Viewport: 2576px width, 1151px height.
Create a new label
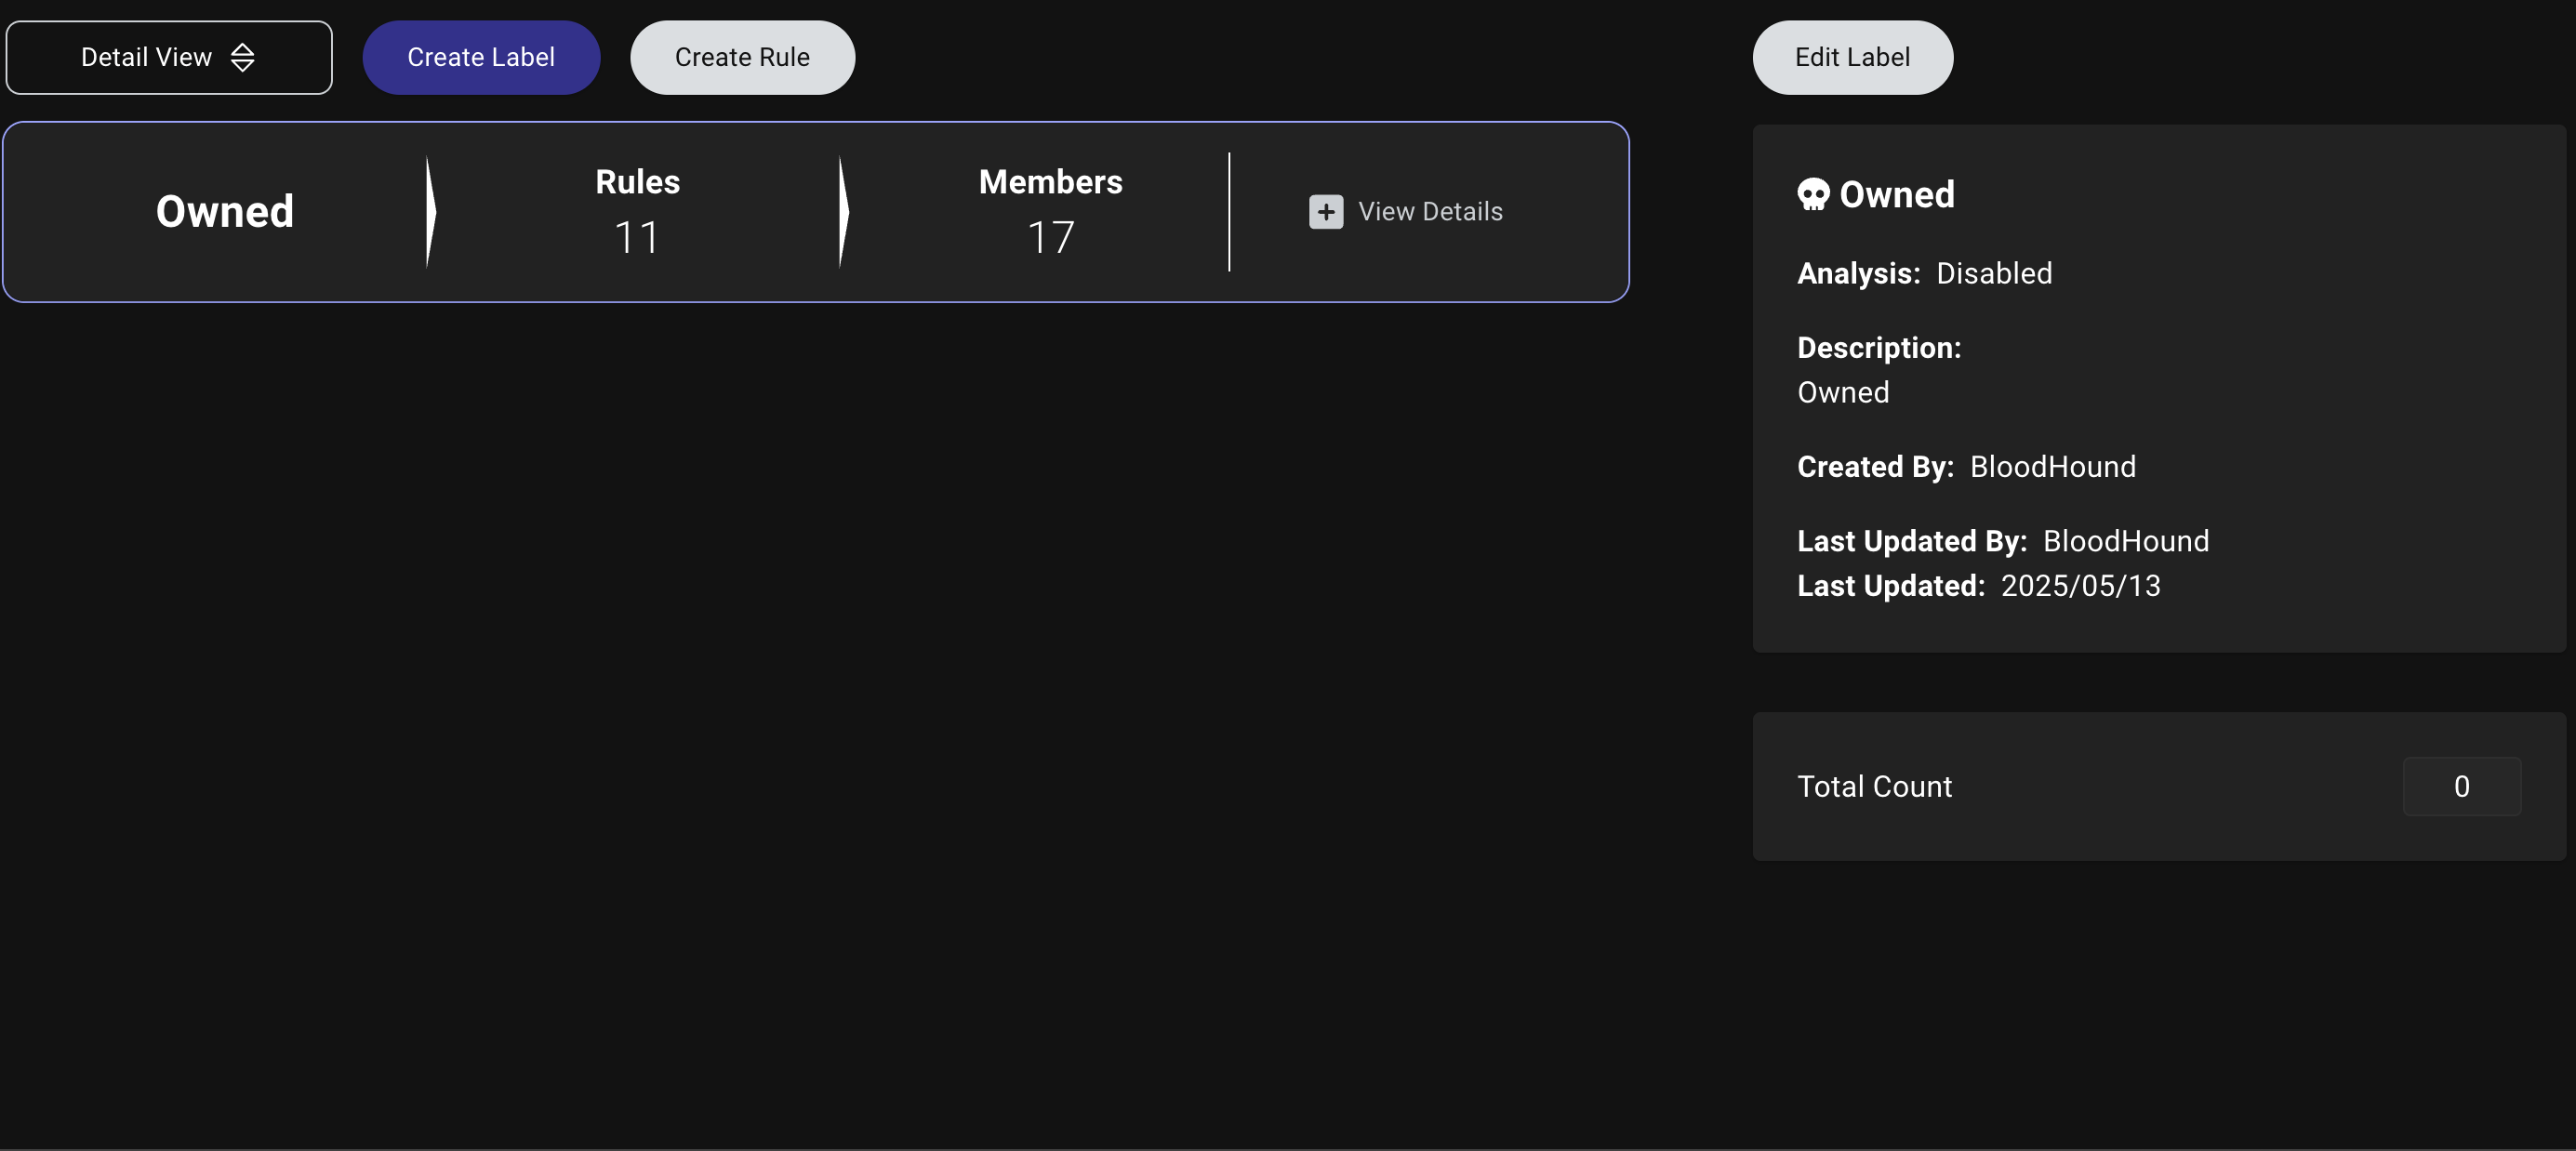[481, 57]
